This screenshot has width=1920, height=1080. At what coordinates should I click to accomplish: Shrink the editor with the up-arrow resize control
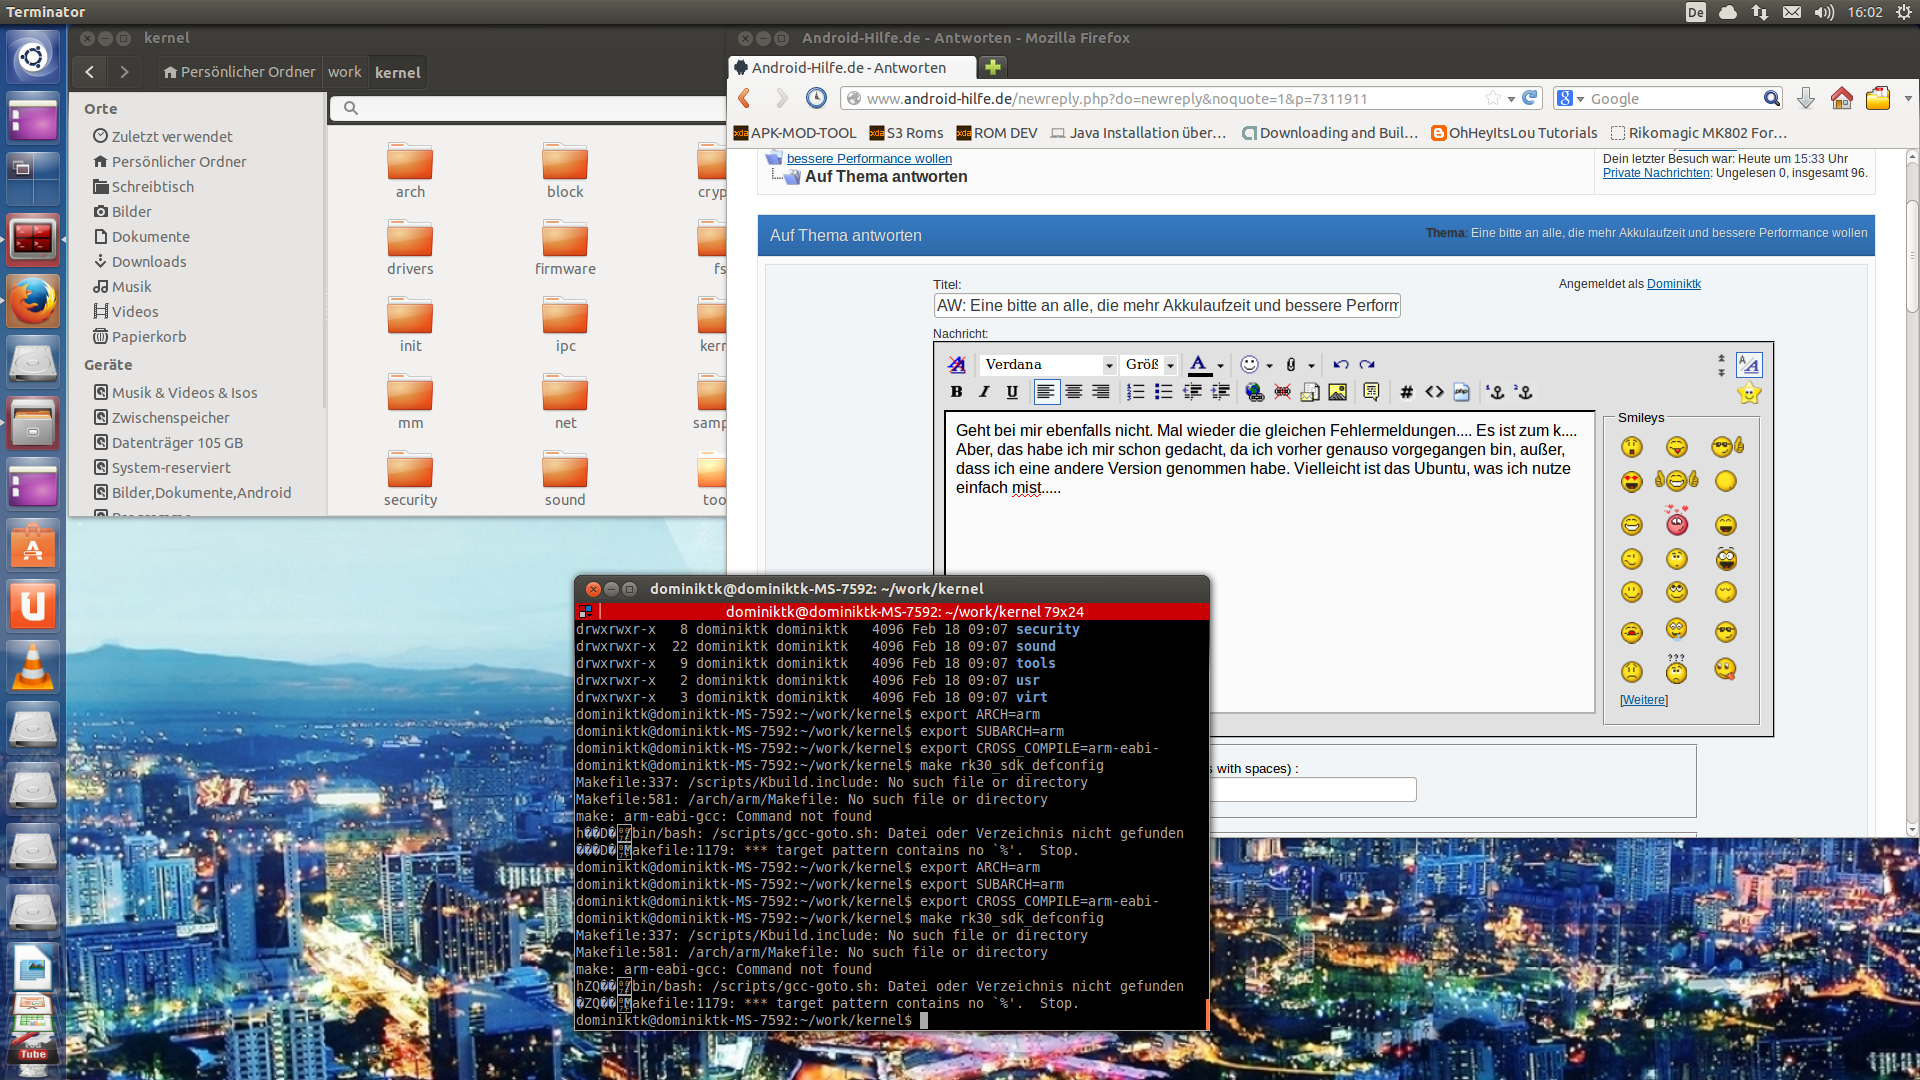[1721, 358]
